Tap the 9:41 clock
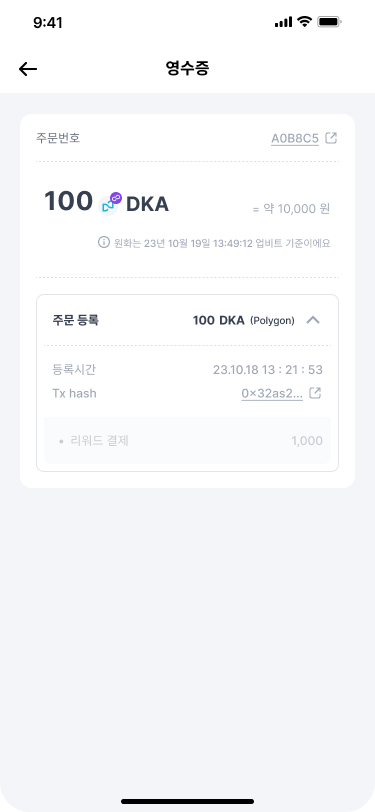Image resolution: width=375 pixels, height=812 pixels. (48, 22)
